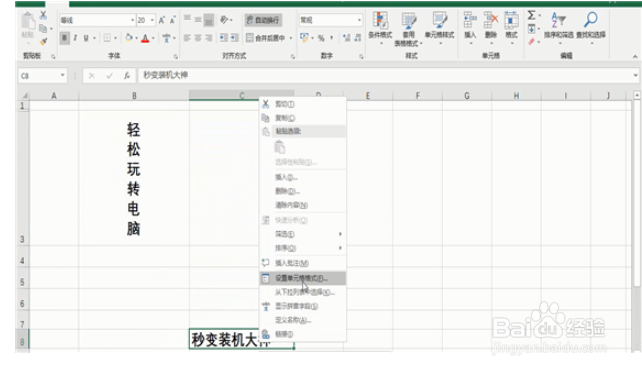Open the font name dropdown

click(132, 20)
